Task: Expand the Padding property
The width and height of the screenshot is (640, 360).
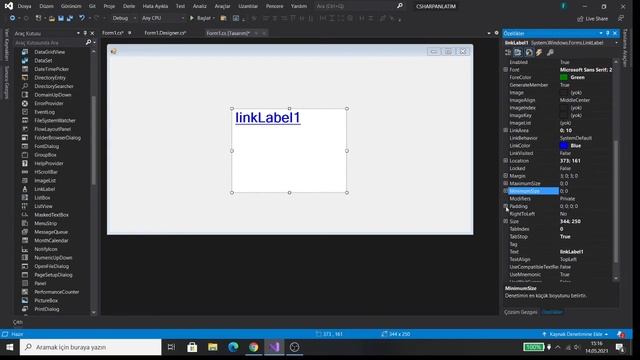Action: tap(506, 206)
